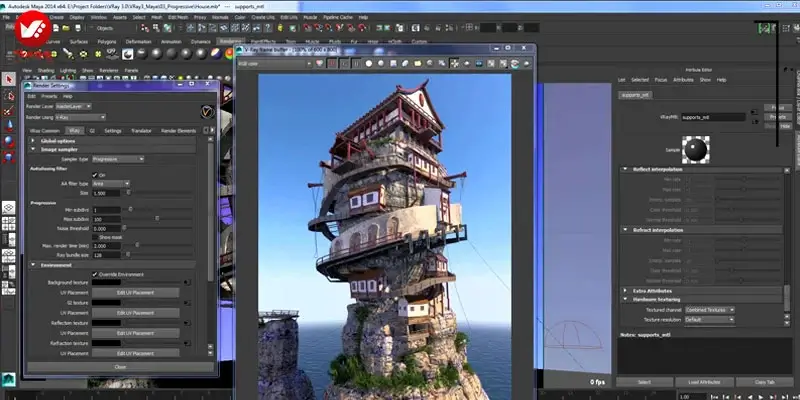
Task: Pick the blue cone Move tool
Action: pyautogui.click(x=9, y=126)
